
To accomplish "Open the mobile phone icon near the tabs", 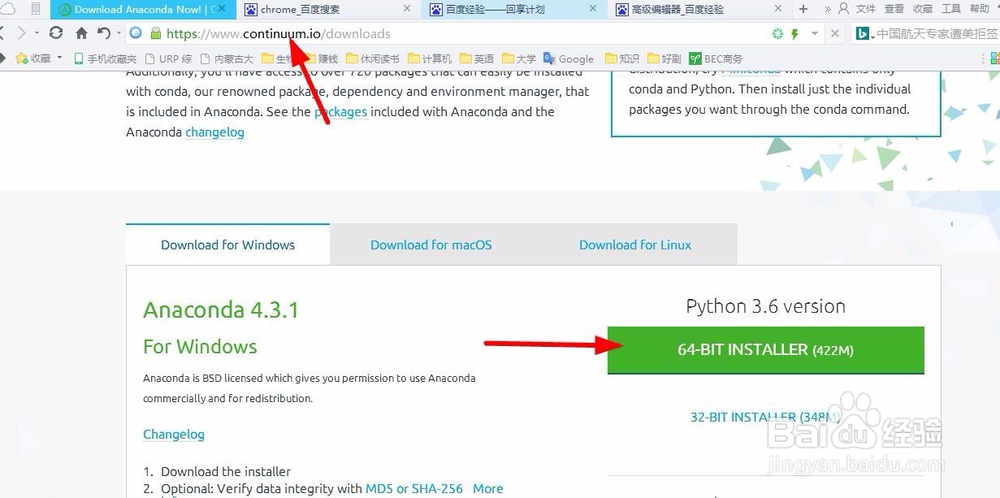I will pos(36,9).
